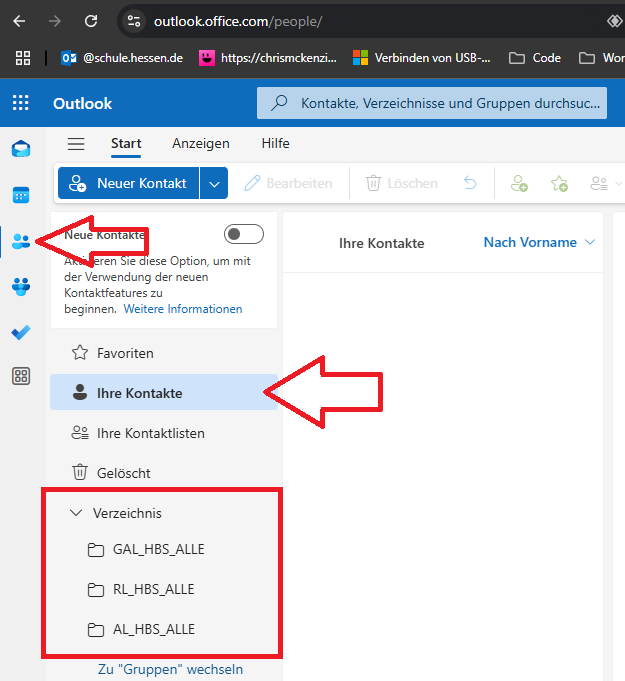Image resolution: width=625 pixels, height=681 pixels.
Task: Open the Groups icon in left sidebar
Action: 21,287
